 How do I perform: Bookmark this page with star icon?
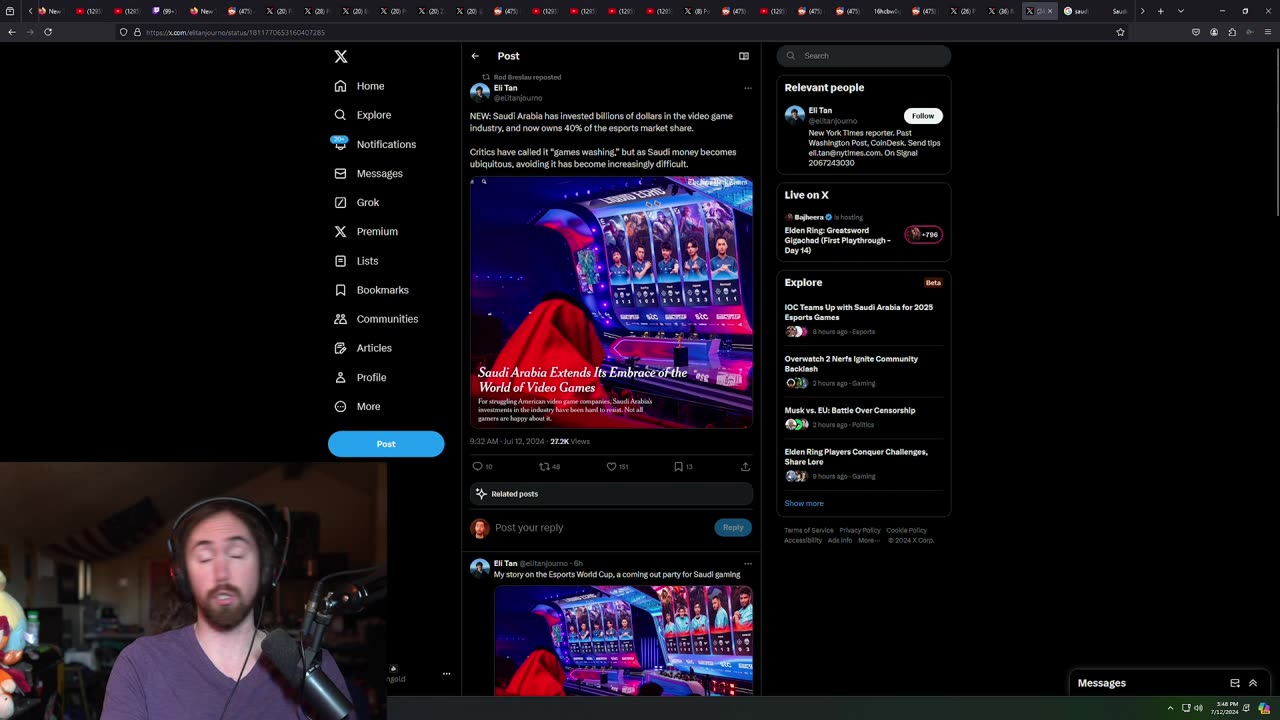point(1120,32)
